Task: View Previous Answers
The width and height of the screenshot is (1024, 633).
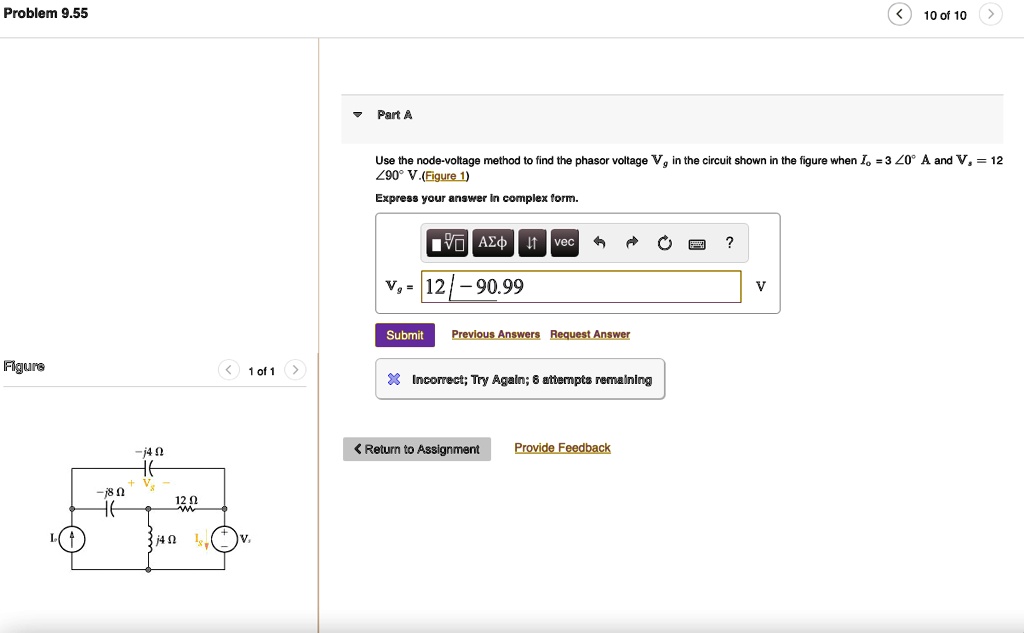Action: (497, 333)
